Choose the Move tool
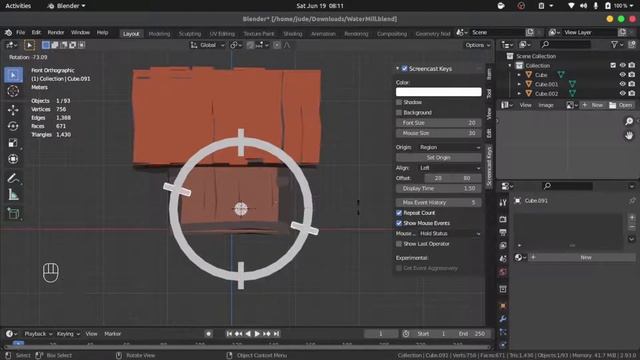The height and width of the screenshot is (360, 640). [13, 110]
